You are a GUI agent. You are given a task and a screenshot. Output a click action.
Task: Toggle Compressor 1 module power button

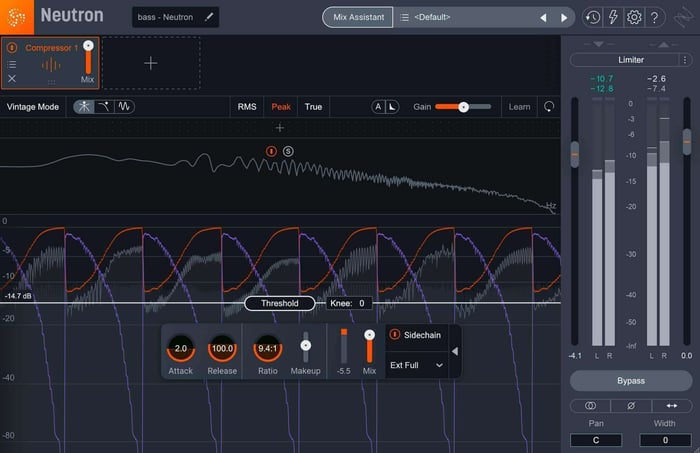pyautogui.click(x=12, y=47)
